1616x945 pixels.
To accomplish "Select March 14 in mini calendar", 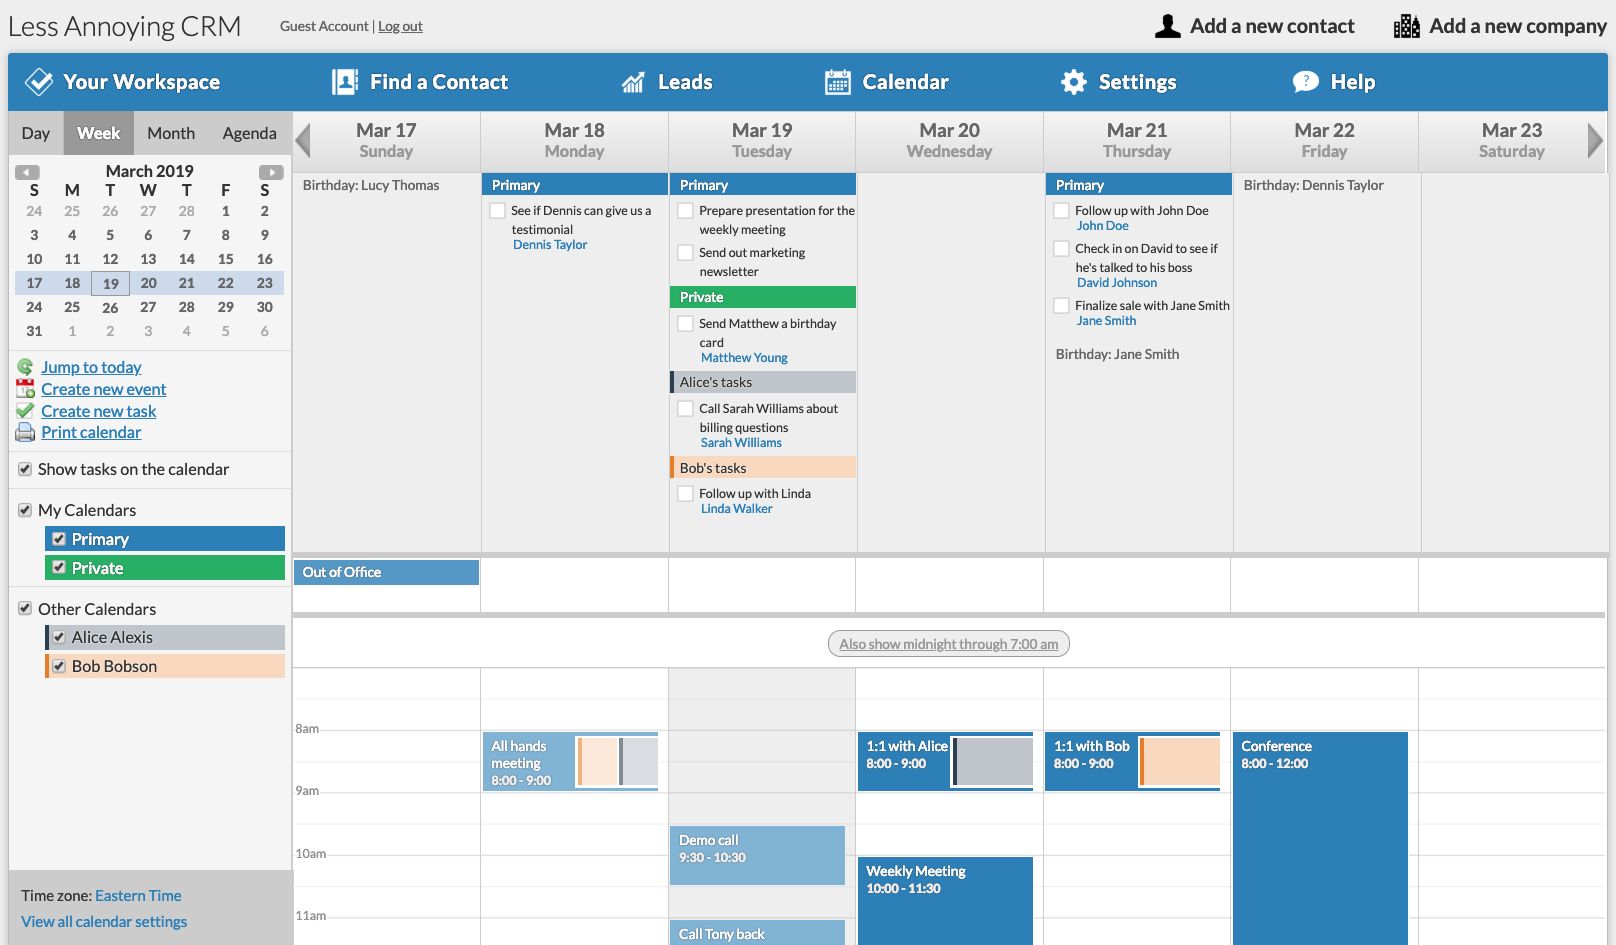I will coord(187,259).
